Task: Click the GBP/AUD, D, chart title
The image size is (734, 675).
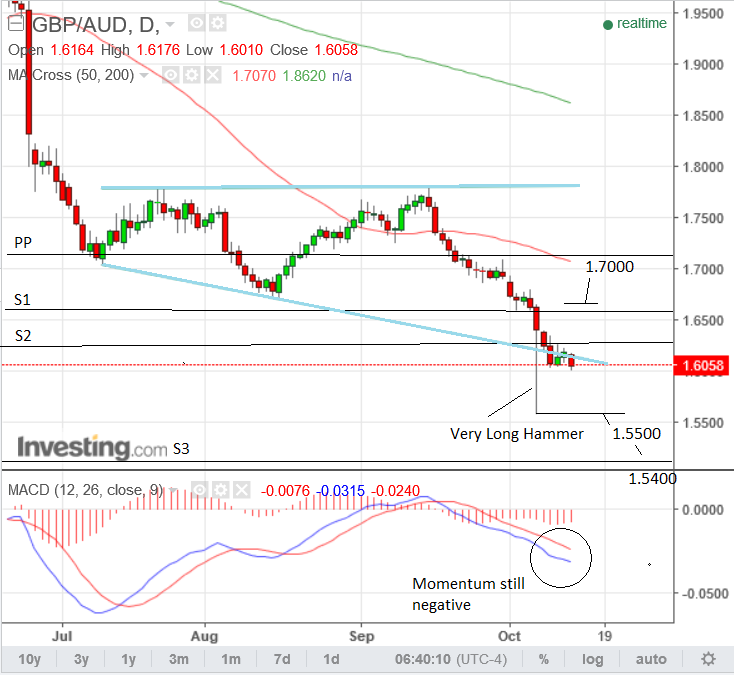Action: pos(96,24)
